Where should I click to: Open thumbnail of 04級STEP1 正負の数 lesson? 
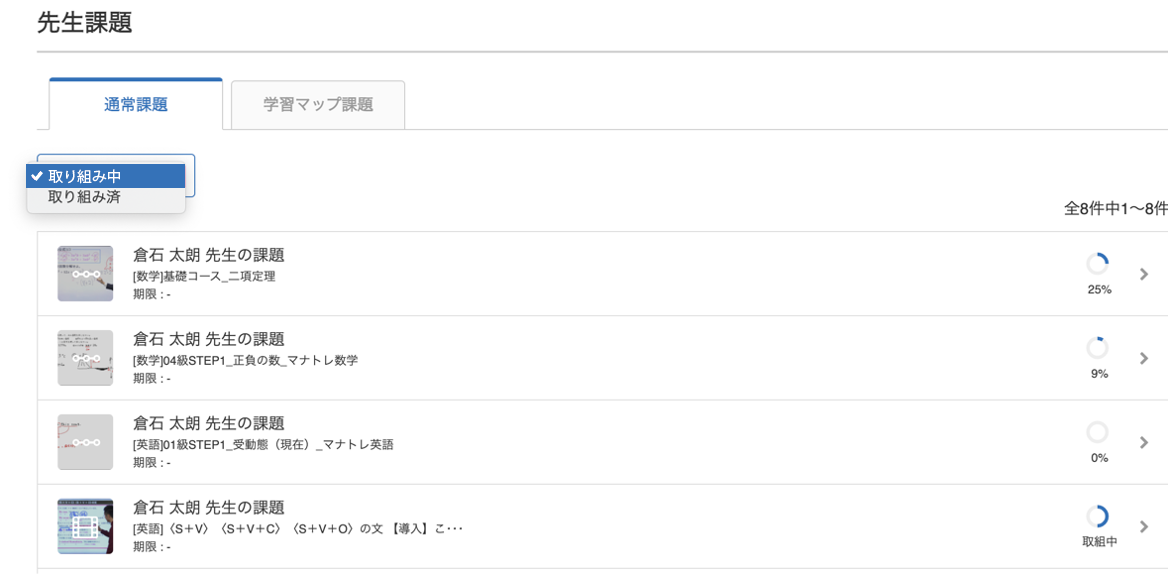point(85,358)
